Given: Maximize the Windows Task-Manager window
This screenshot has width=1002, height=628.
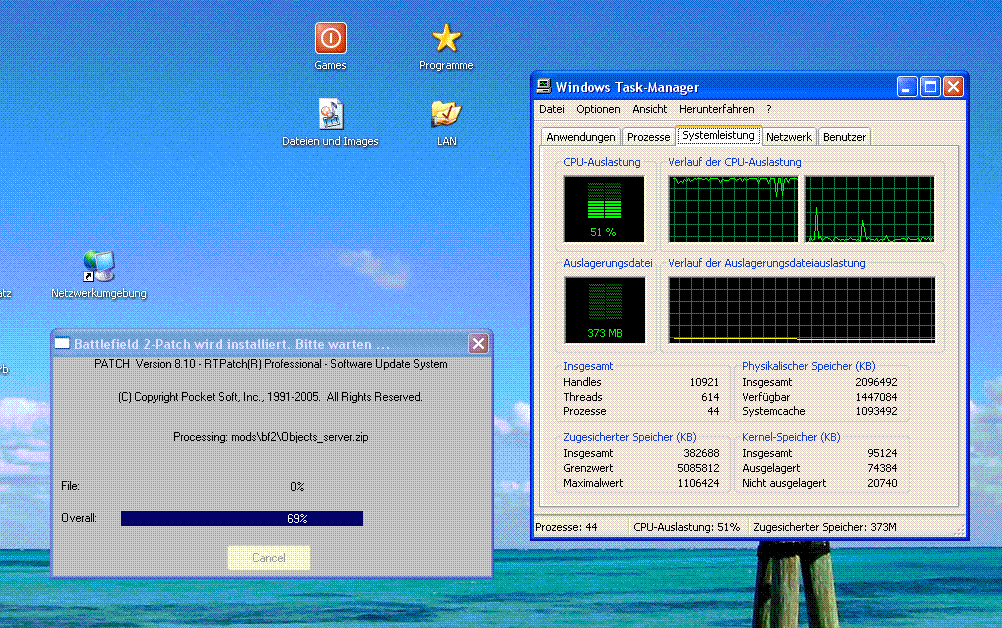Looking at the screenshot, I should [930, 86].
